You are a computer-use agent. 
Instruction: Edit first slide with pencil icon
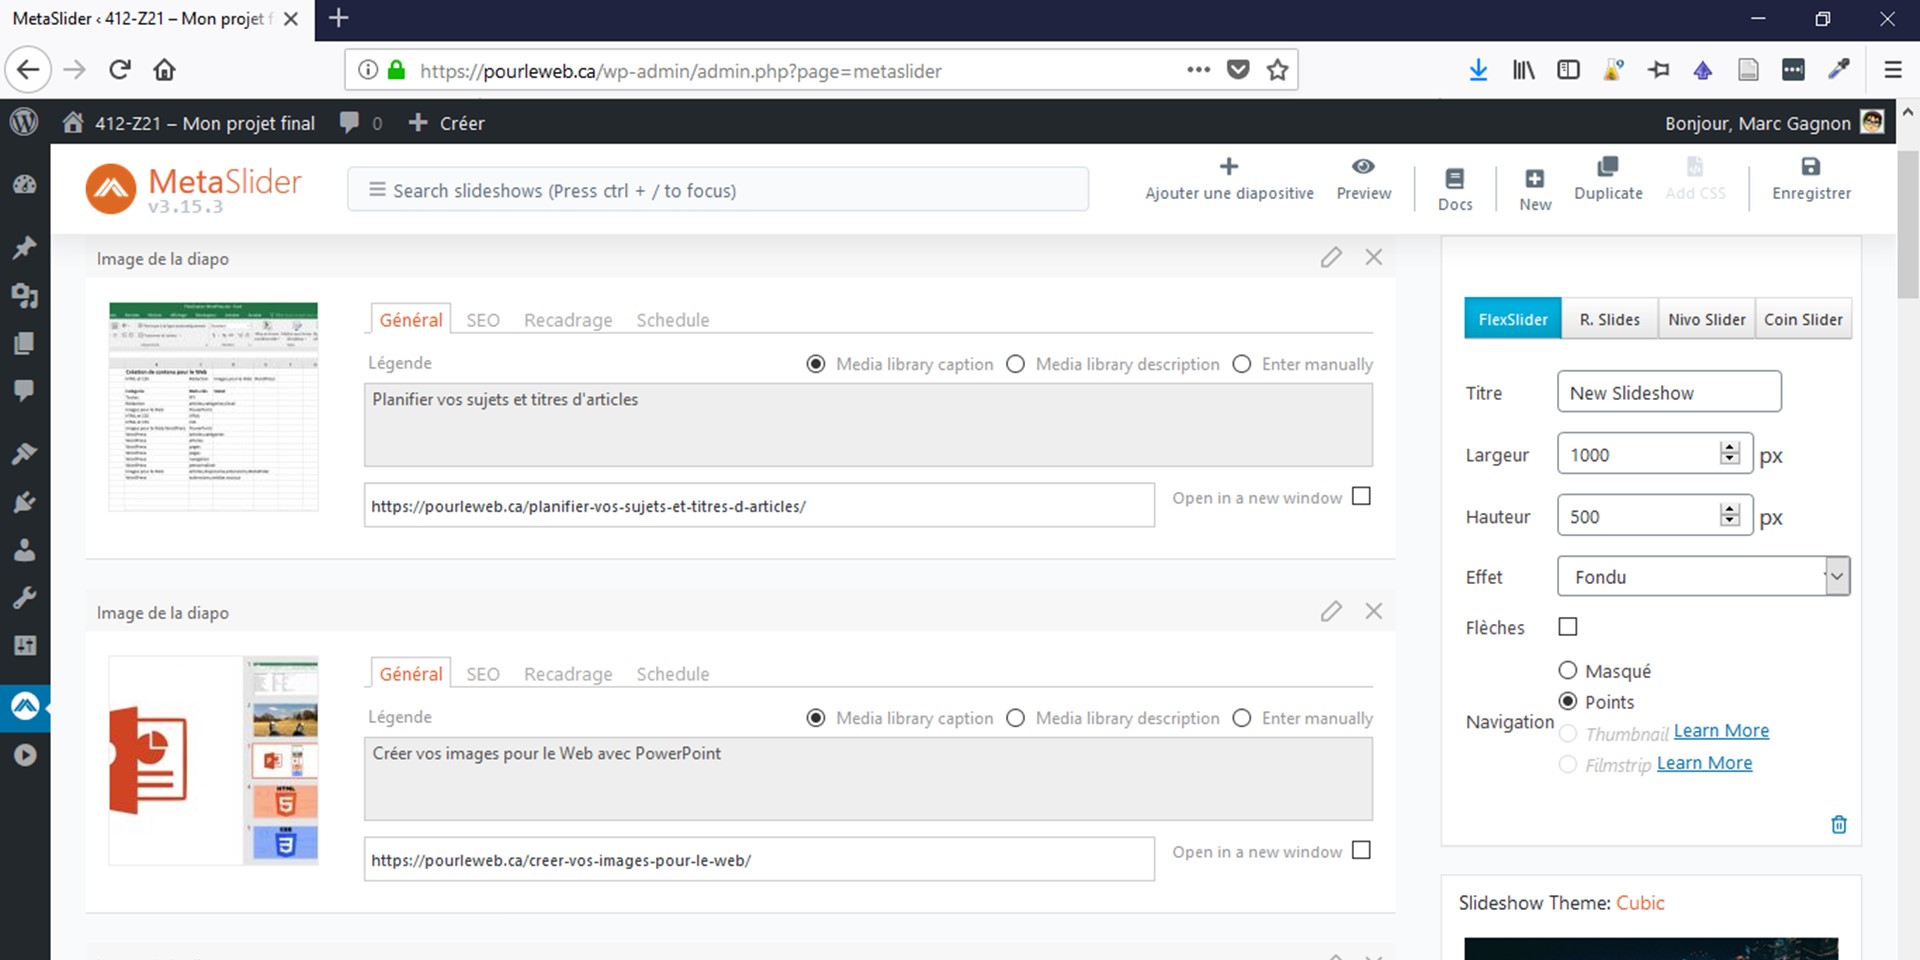(x=1331, y=257)
